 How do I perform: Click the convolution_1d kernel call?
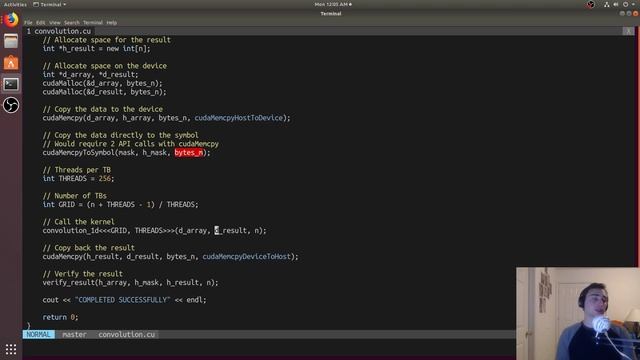(x=154, y=231)
